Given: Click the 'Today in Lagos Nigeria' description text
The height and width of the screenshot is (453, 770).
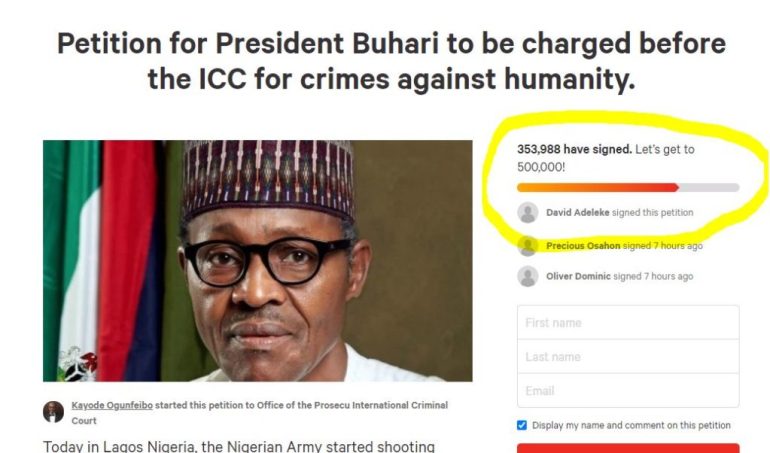Looking at the screenshot, I should click(x=238, y=446).
